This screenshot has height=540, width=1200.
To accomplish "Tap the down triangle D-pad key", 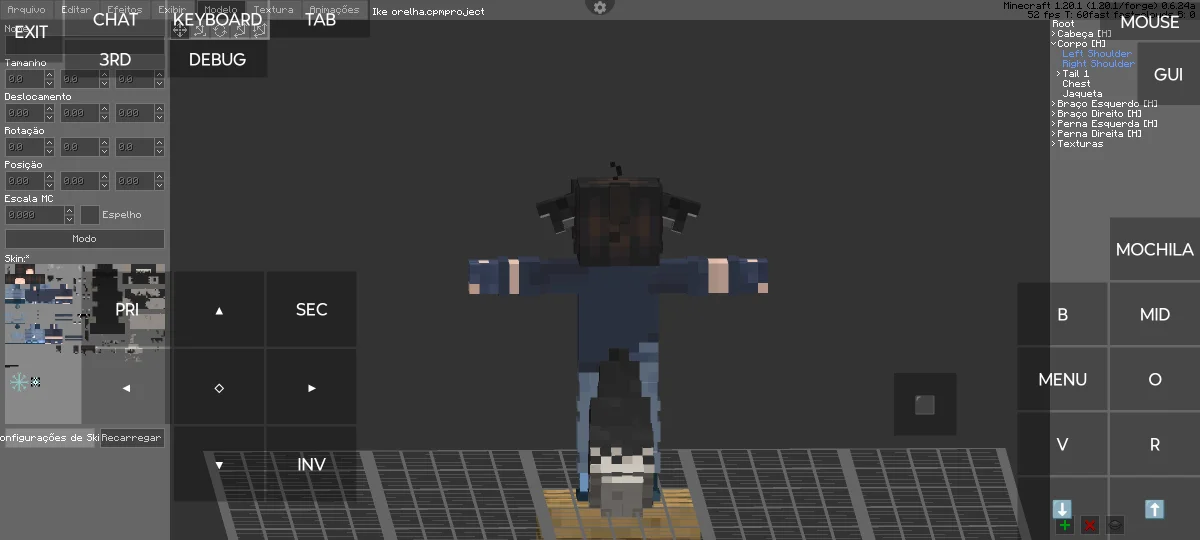I will click(x=219, y=464).
